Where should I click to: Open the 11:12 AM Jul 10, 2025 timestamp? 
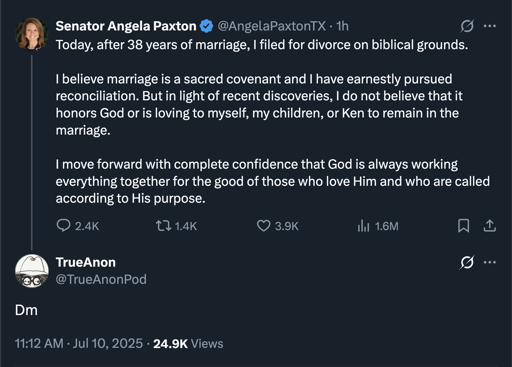tap(79, 344)
